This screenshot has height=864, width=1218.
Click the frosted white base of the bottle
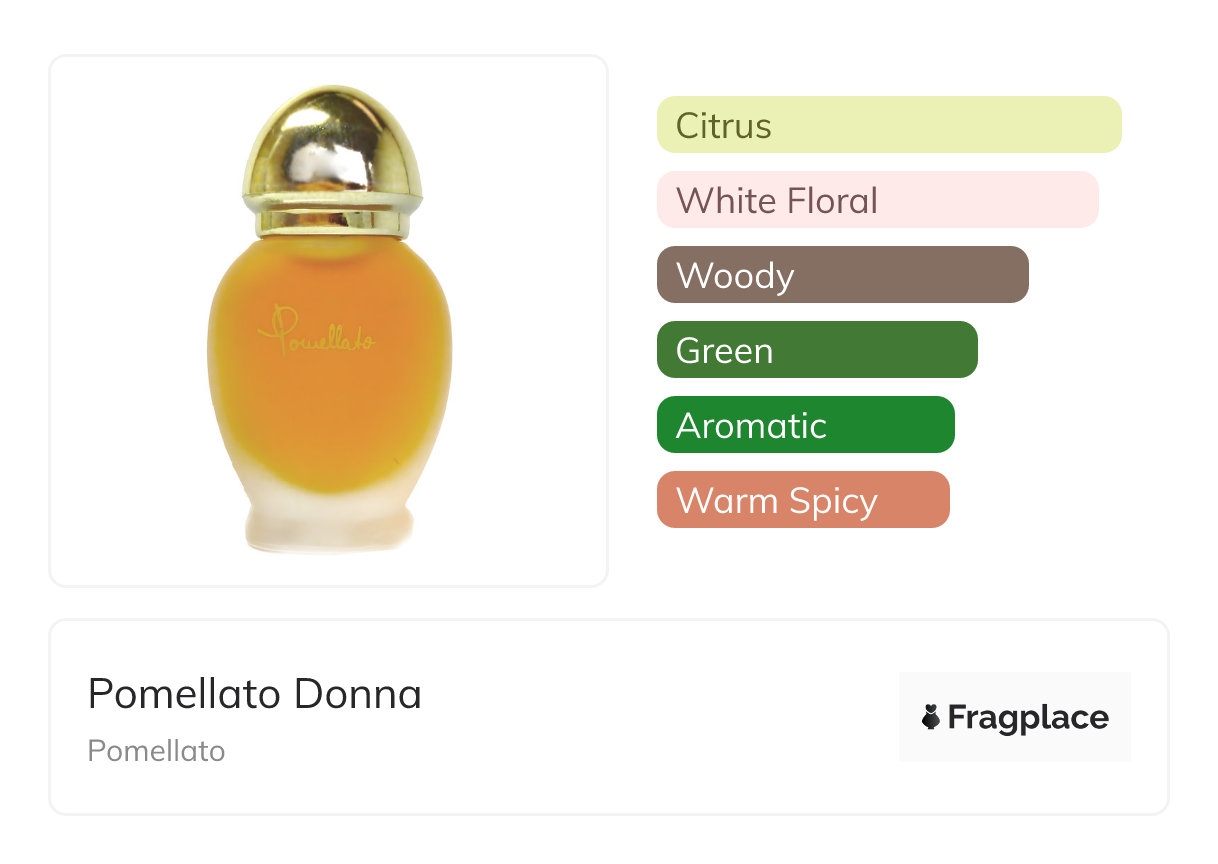coord(330,525)
